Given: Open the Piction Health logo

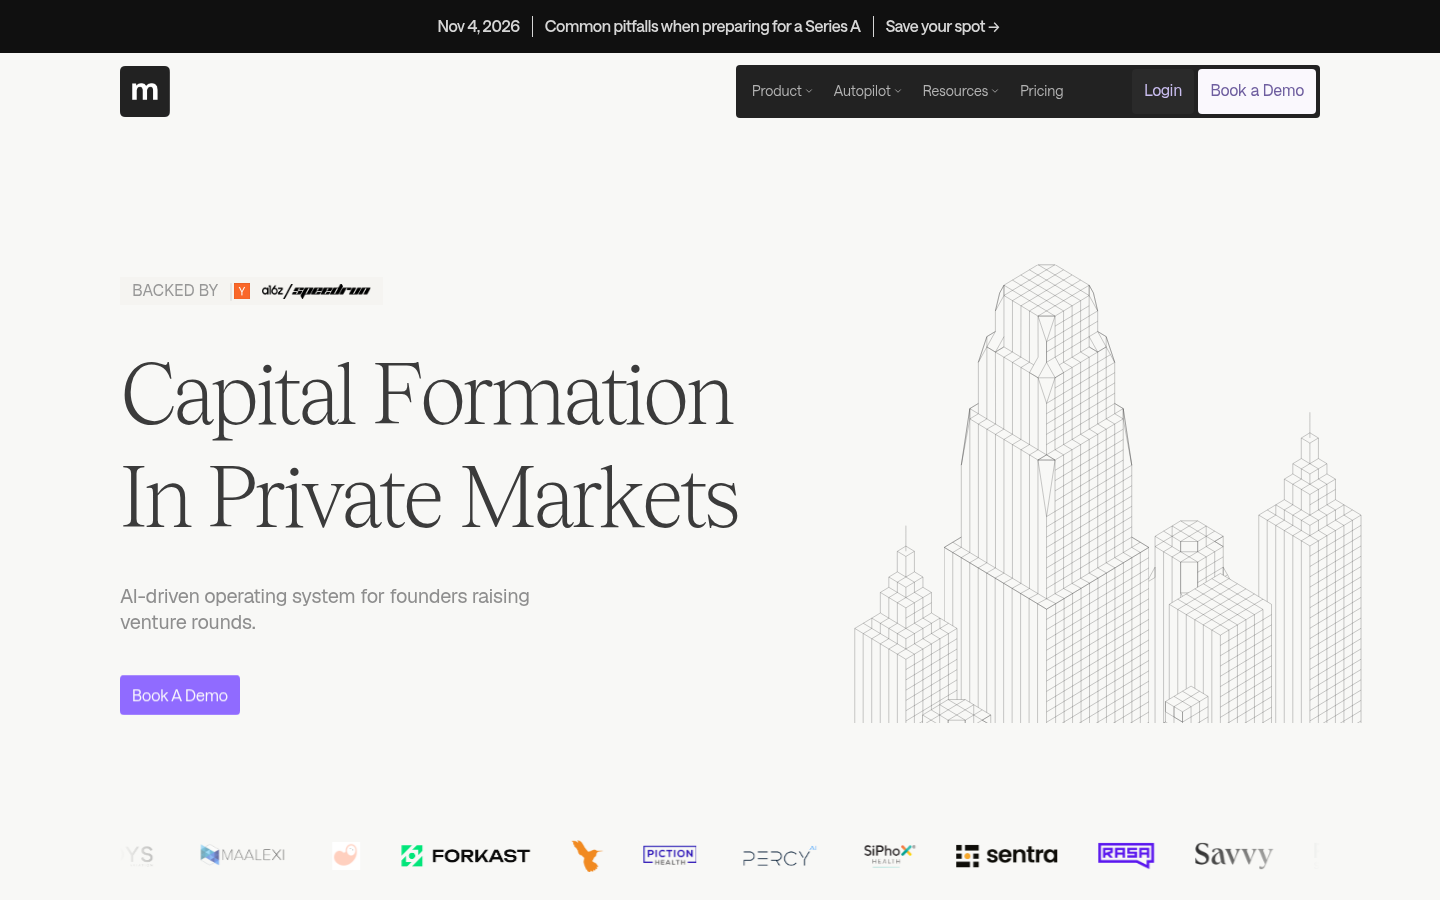Looking at the screenshot, I should (670, 855).
